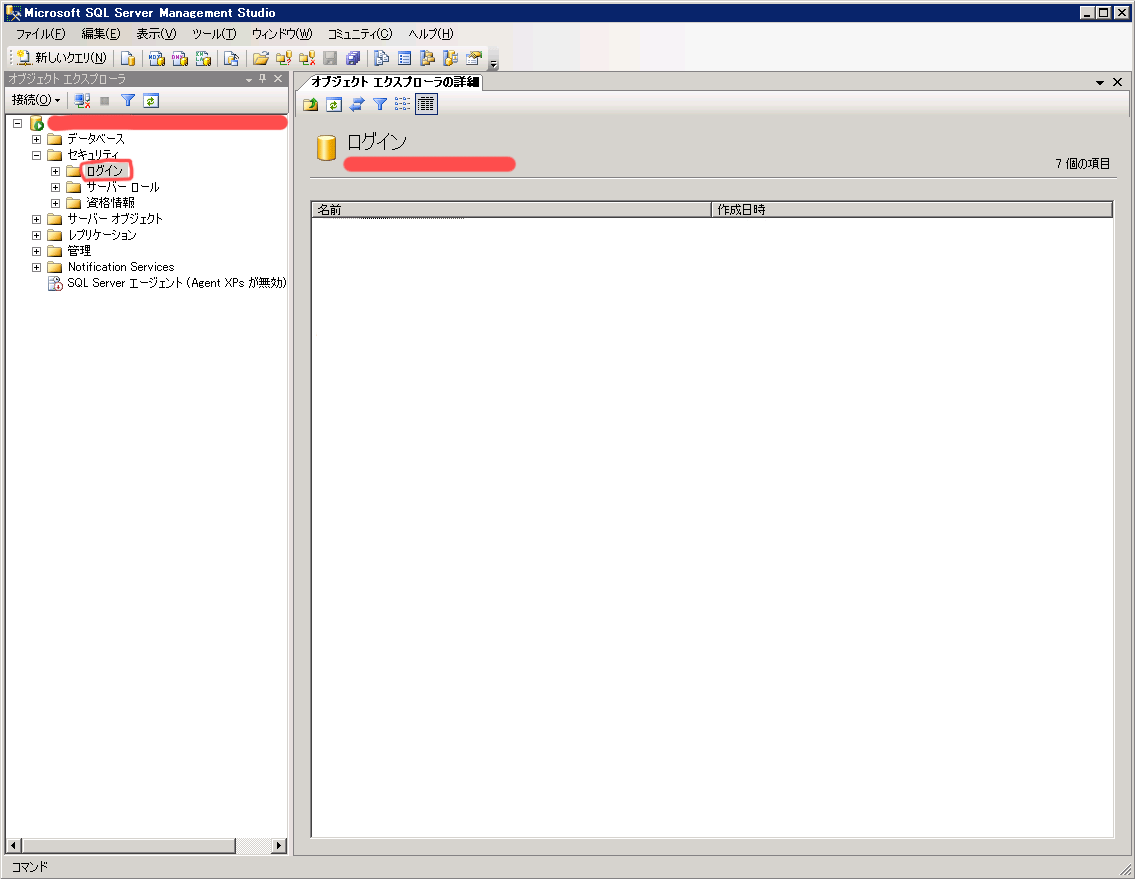
Task: Open the Template Explorer icon
Action: point(451,58)
